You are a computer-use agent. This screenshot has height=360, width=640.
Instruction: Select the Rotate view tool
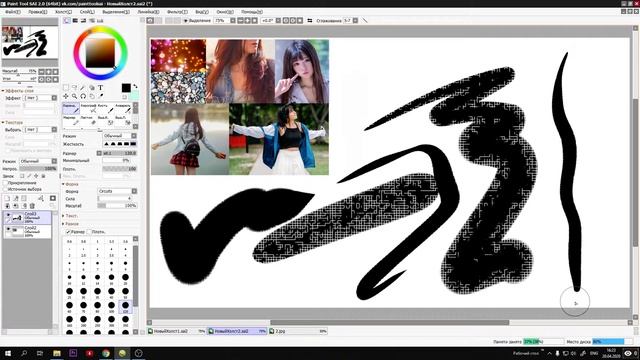(x=83, y=96)
